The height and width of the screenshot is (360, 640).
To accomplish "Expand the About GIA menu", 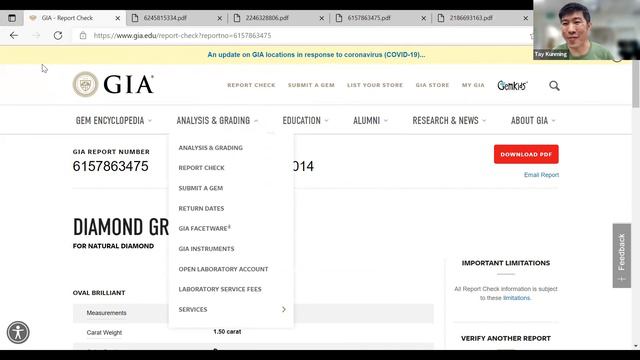I will click(x=533, y=120).
